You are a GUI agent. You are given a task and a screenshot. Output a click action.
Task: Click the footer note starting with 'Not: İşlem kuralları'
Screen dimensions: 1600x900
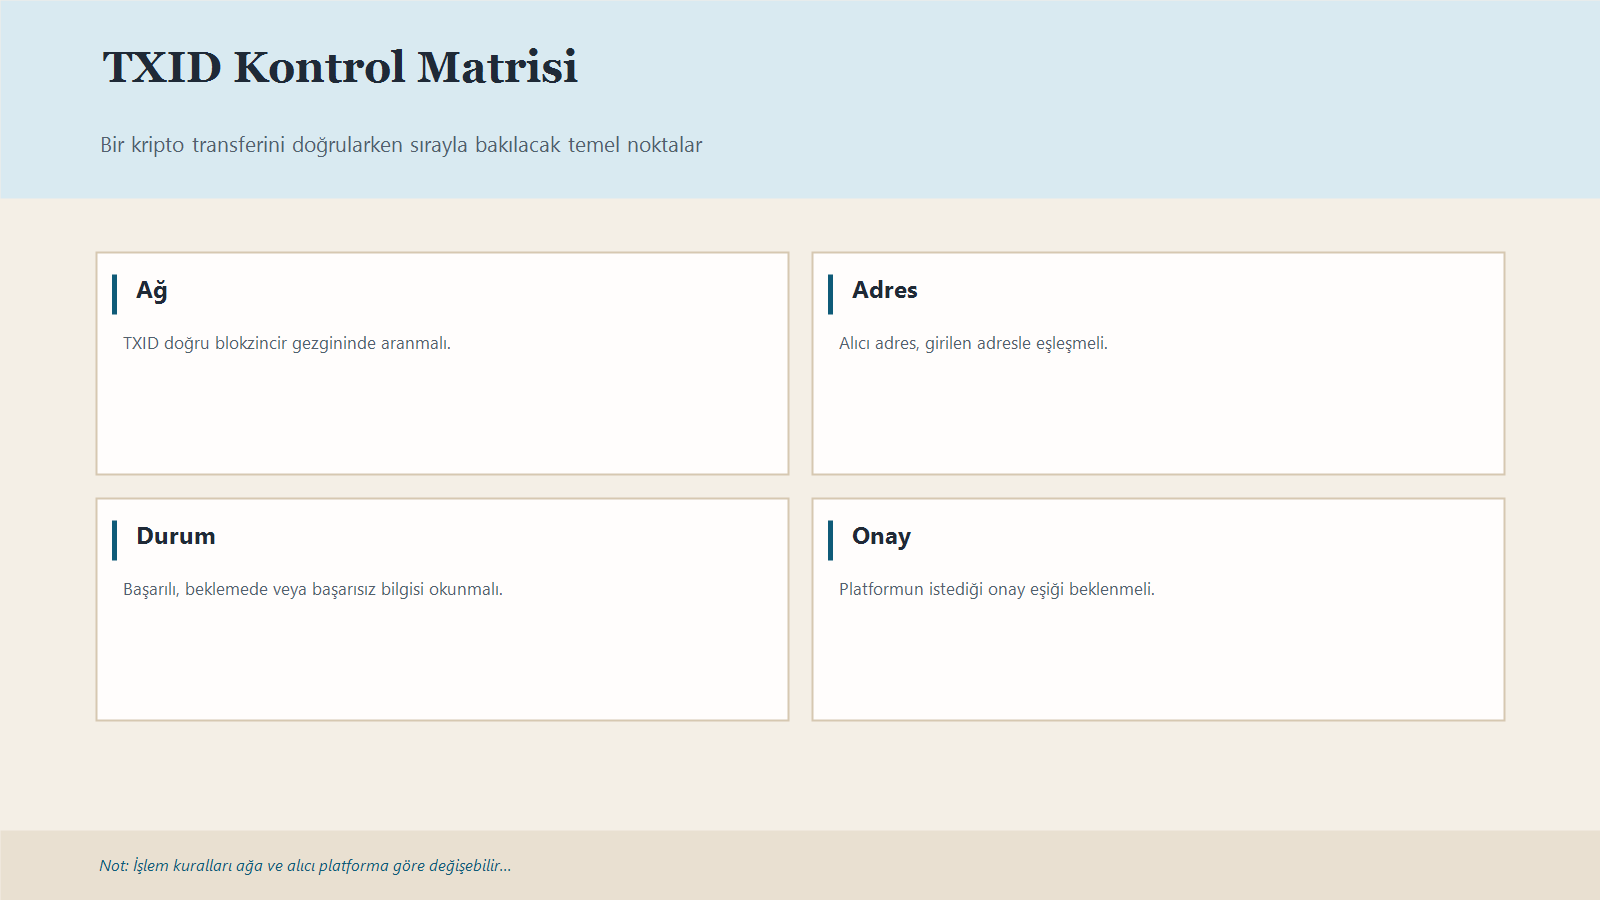click(305, 865)
